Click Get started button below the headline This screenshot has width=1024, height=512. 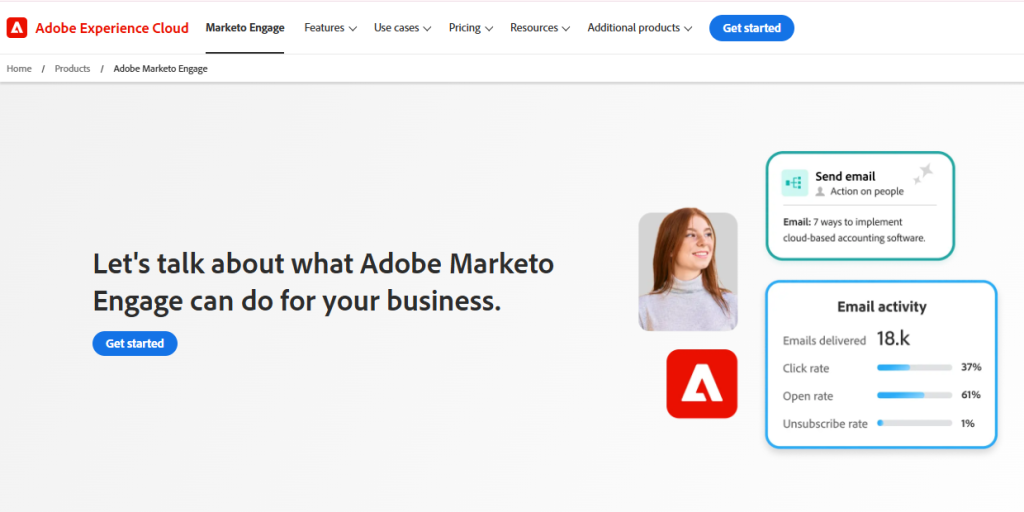coord(135,344)
